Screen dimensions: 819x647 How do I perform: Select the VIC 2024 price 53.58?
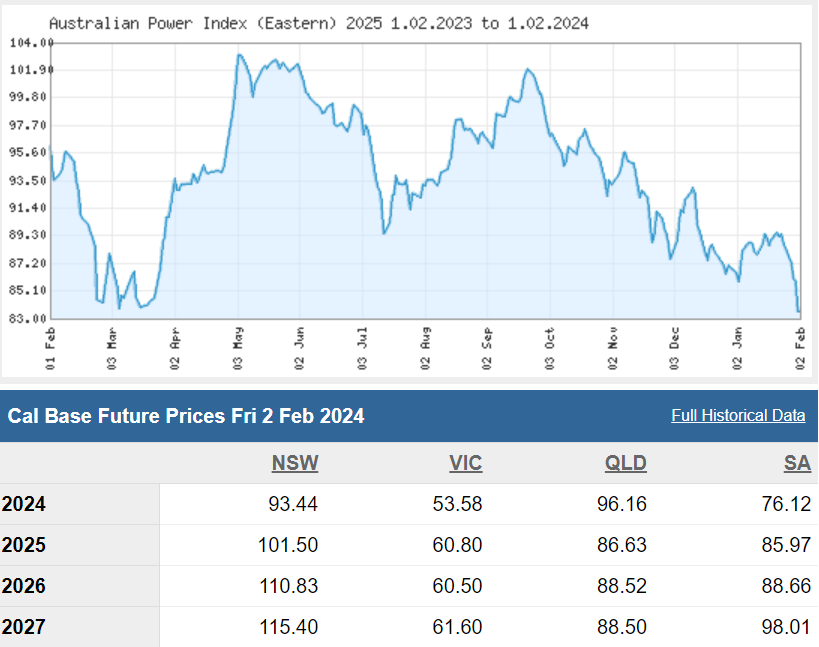click(x=457, y=504)
